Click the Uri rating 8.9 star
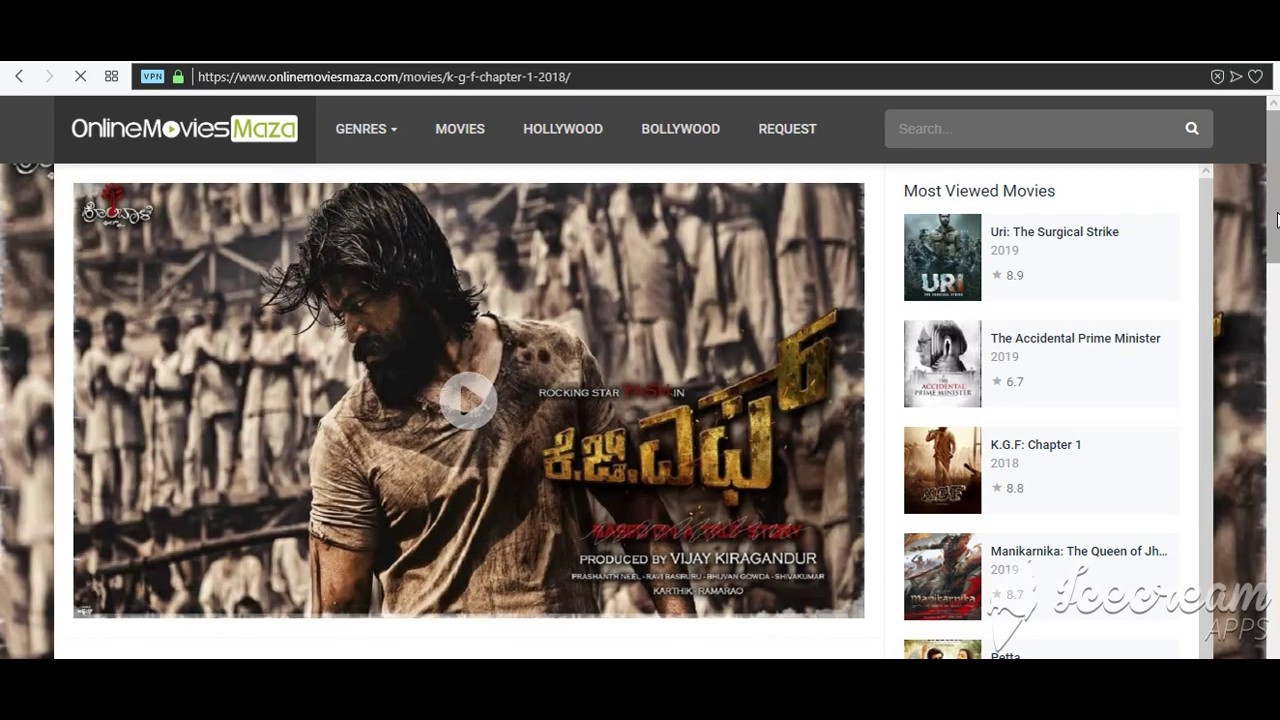 (x=996, y=275)
